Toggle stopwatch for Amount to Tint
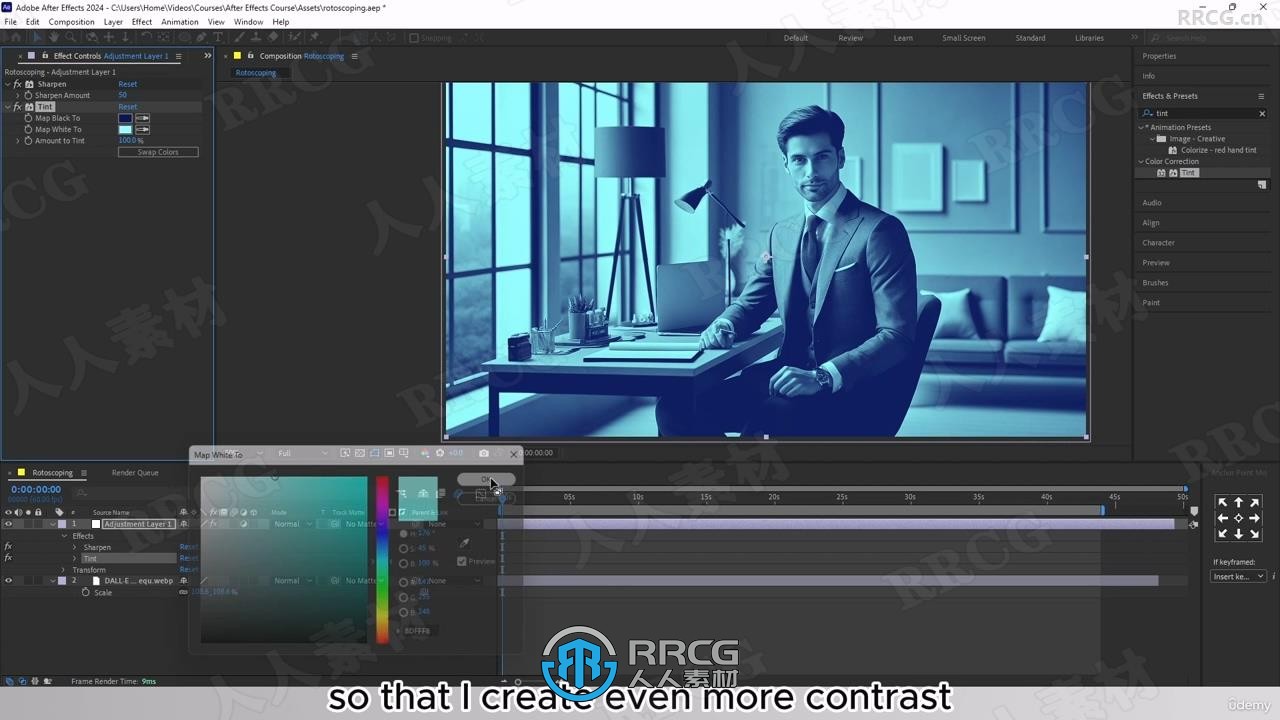This screenshot has height=720, width=1280. tap(28, 141)
